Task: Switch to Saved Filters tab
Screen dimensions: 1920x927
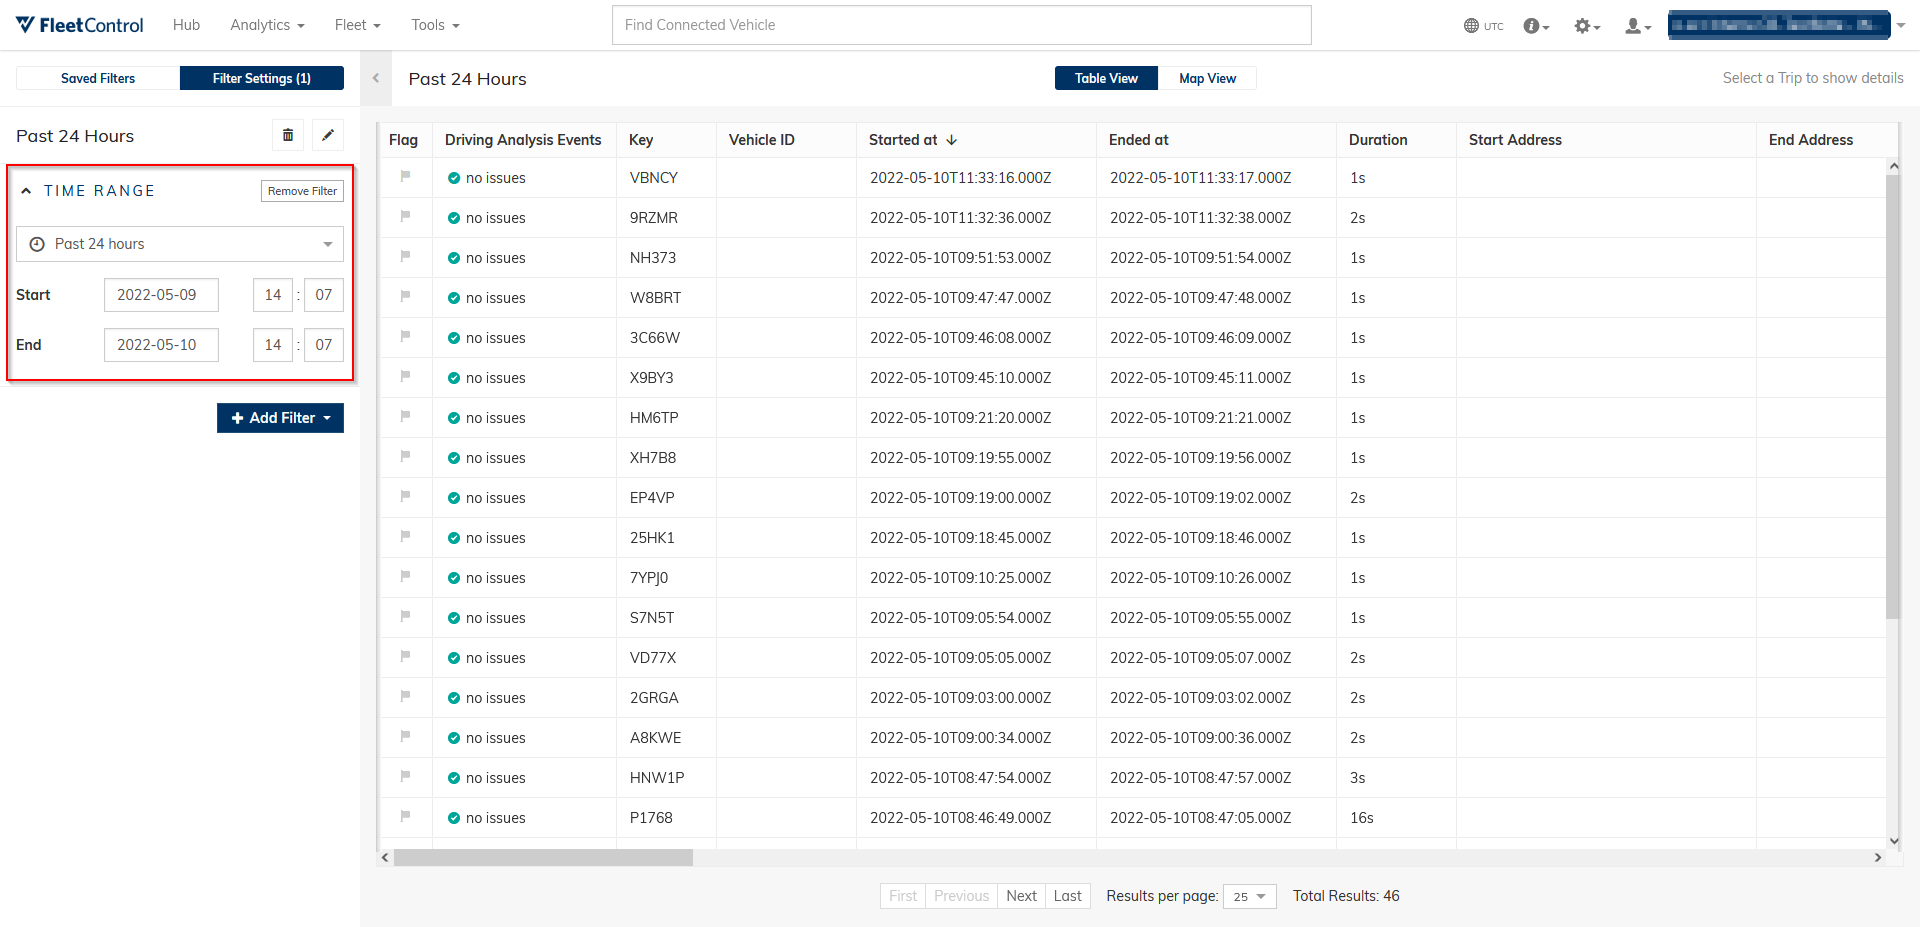Action: coord(98,78)
